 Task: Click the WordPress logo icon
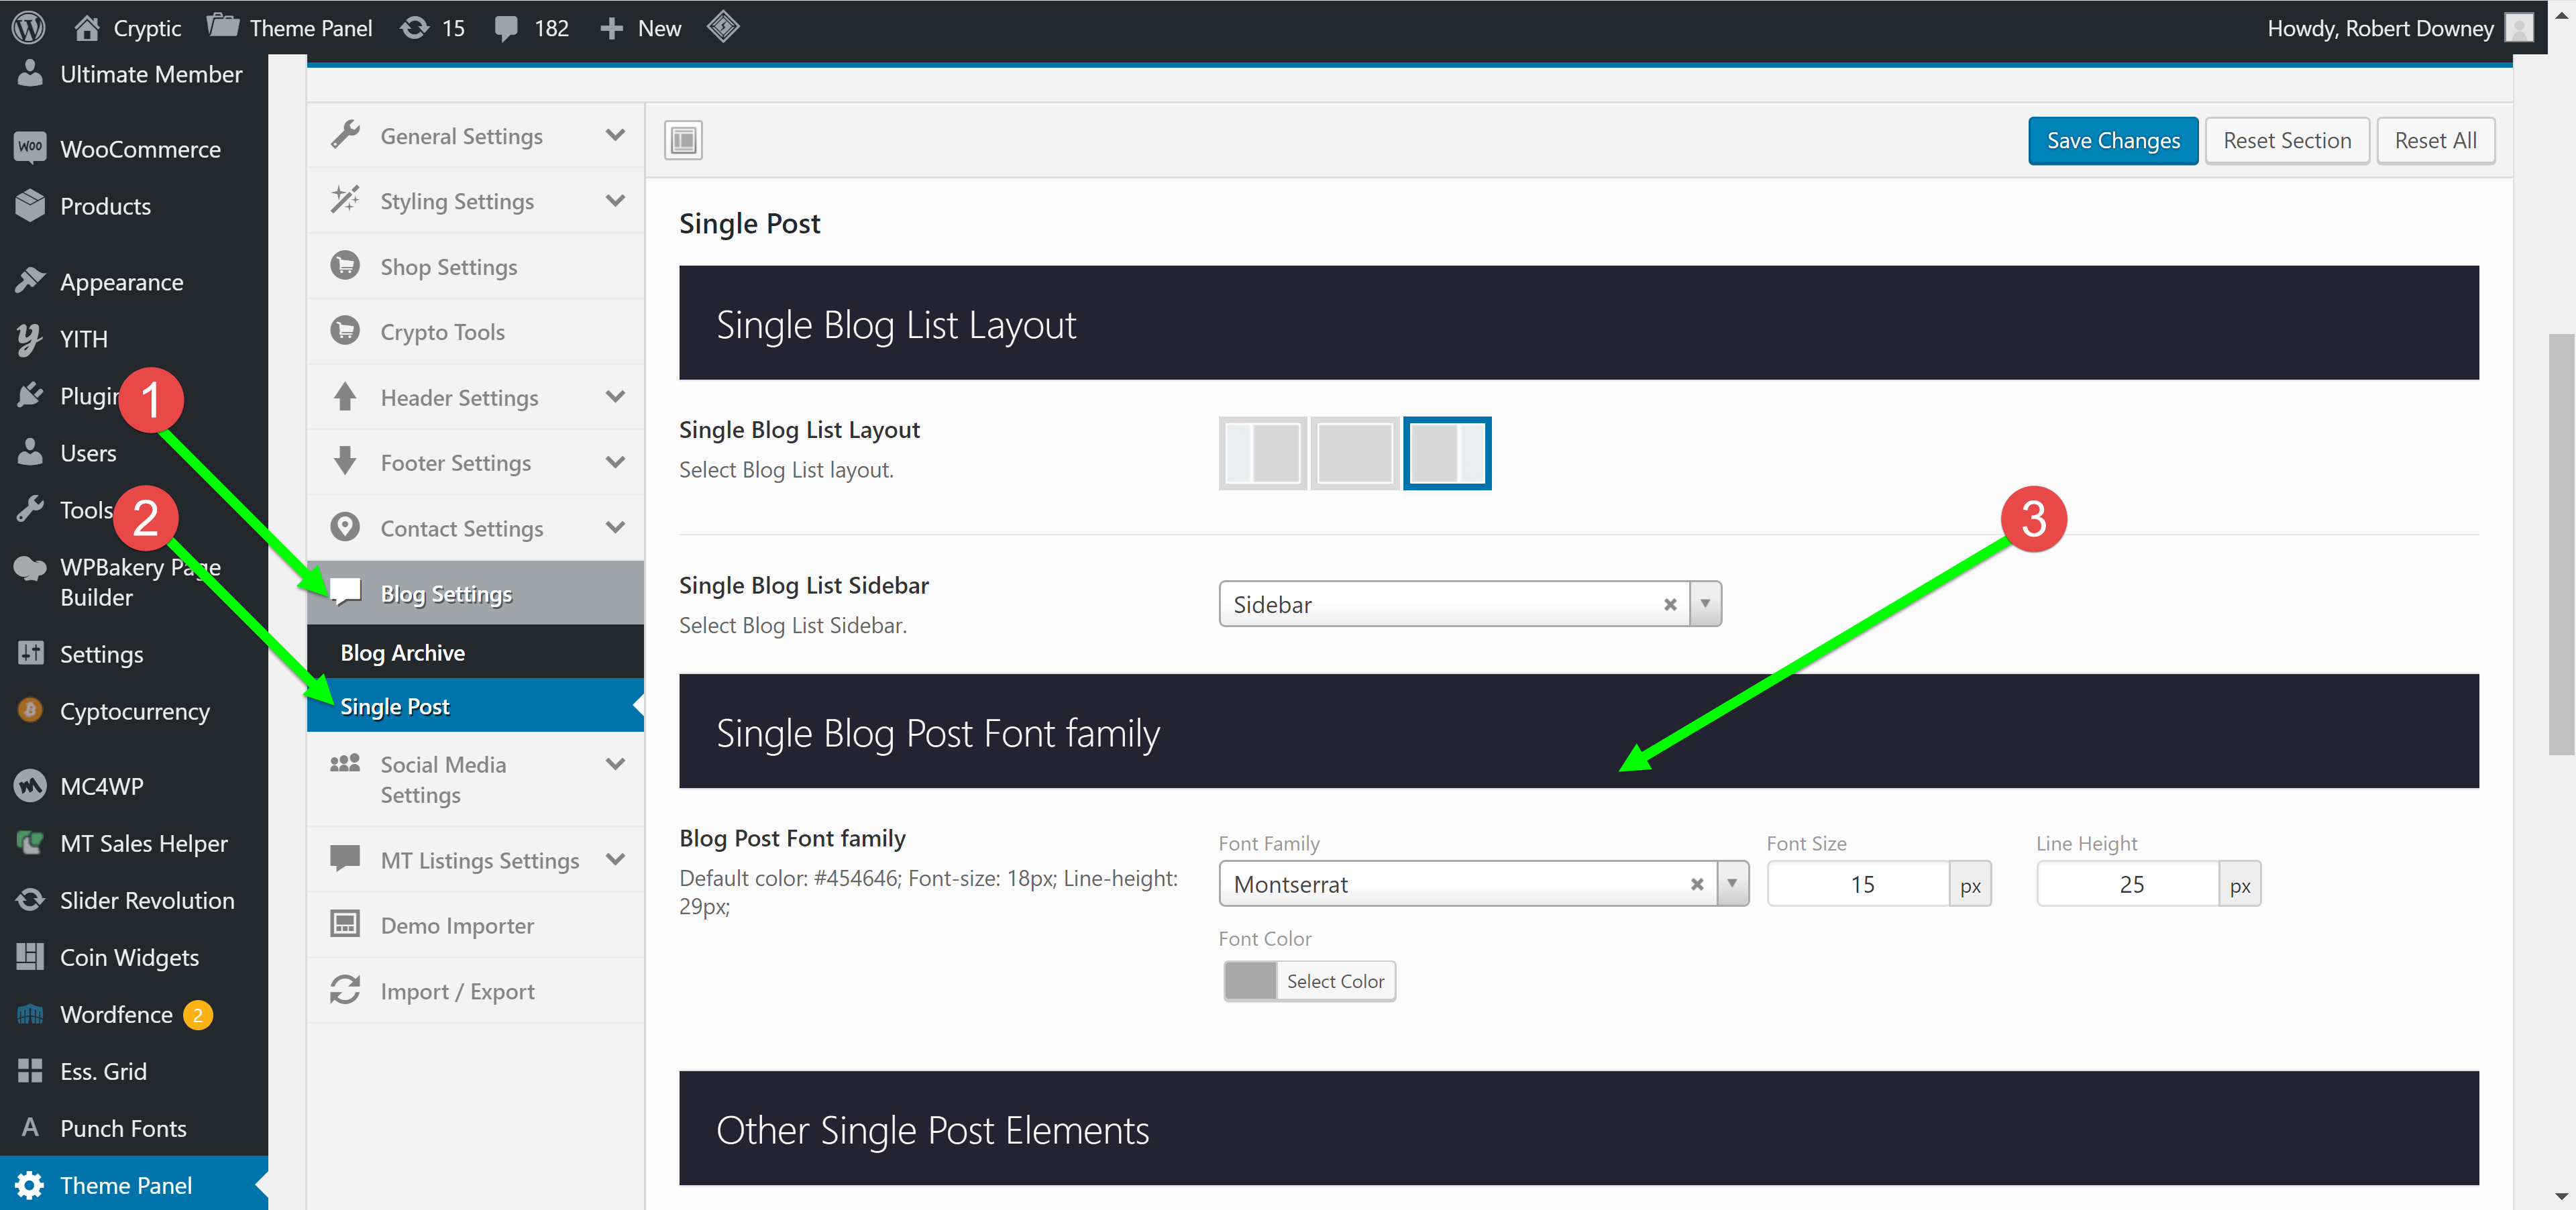tap(29, 27)
